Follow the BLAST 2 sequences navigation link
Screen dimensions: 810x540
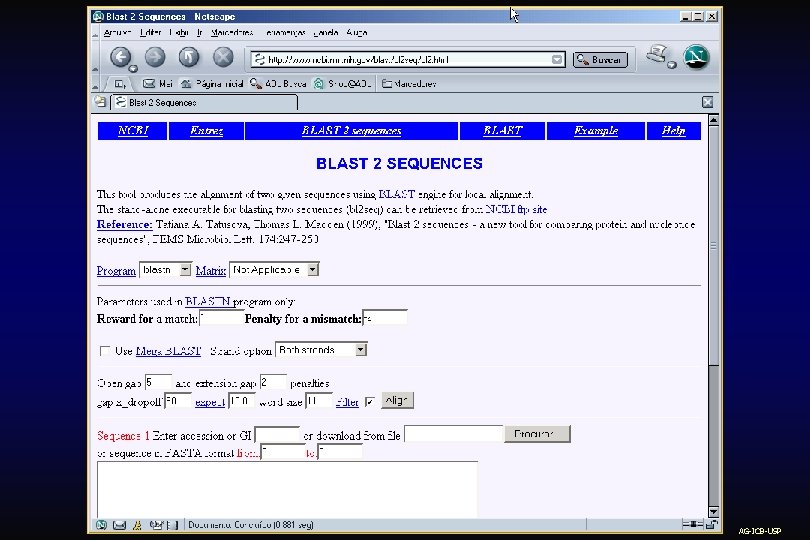[351, 131]
